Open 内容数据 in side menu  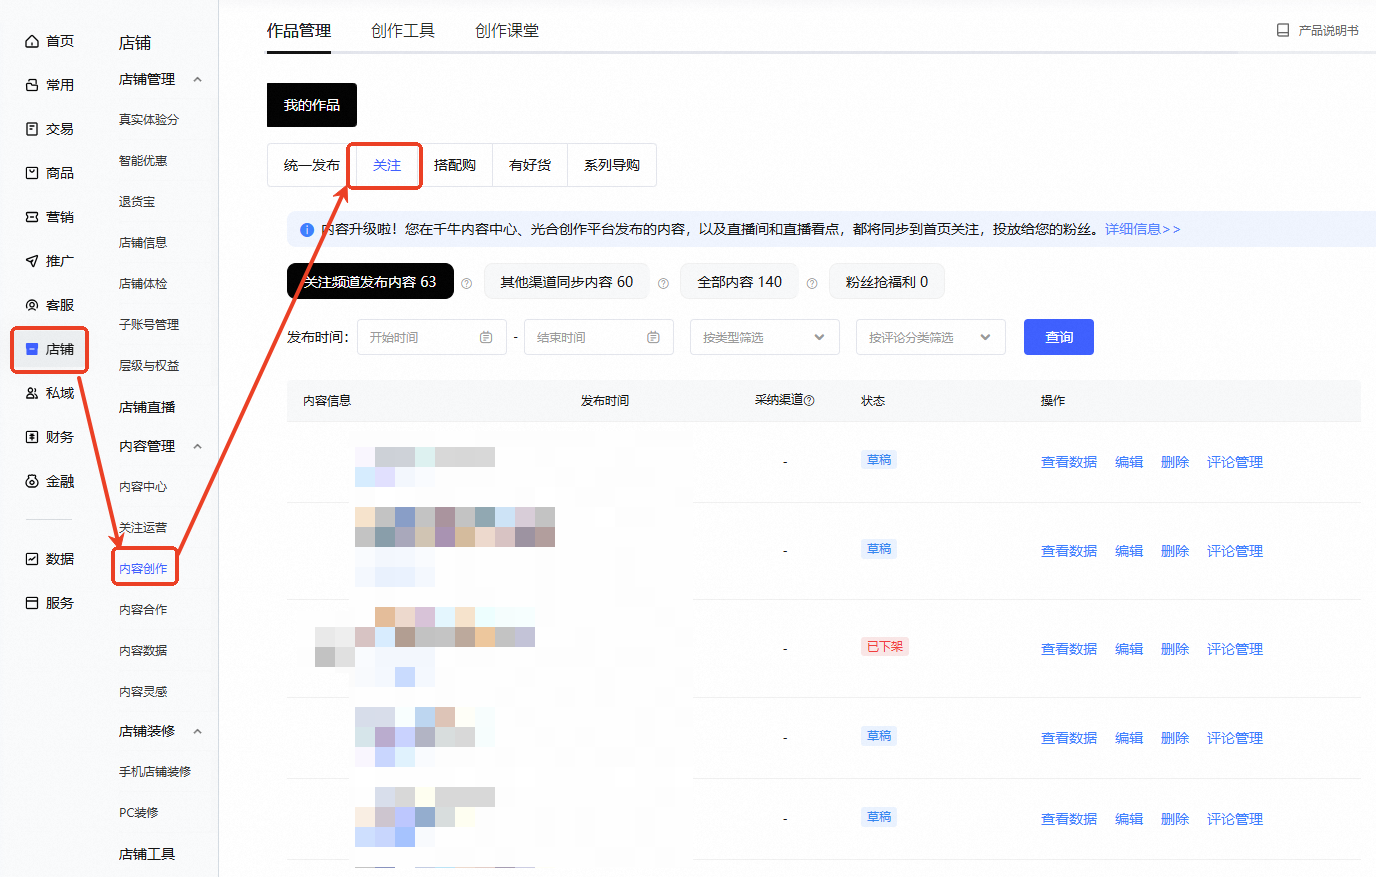(x=143, y=650)
